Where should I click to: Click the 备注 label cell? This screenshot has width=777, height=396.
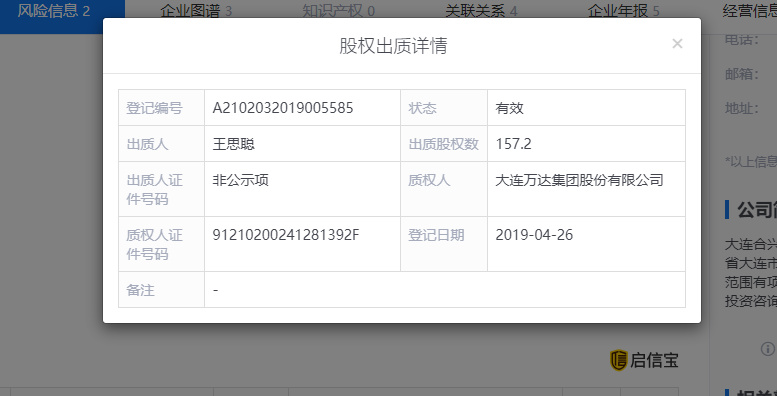tap(162, 290)
